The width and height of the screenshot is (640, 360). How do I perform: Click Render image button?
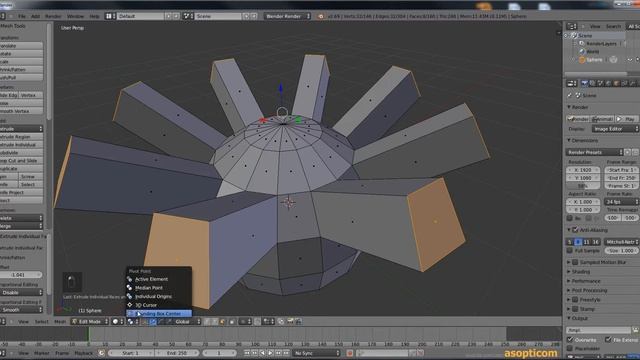(x=578, y=119)
